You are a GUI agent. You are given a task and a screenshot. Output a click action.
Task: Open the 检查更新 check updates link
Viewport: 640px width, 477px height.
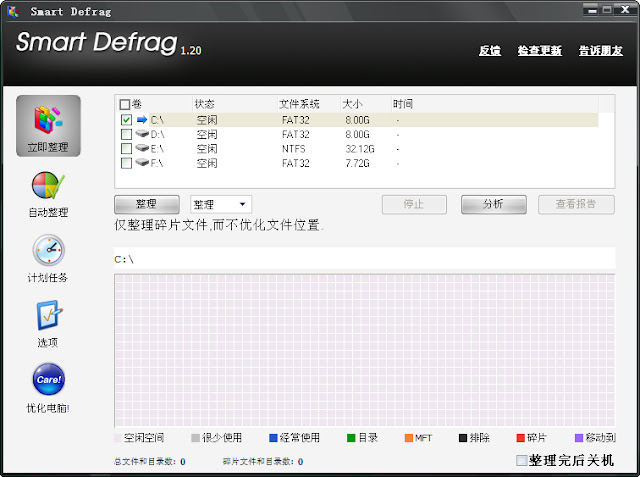click(x=540, y=51)
